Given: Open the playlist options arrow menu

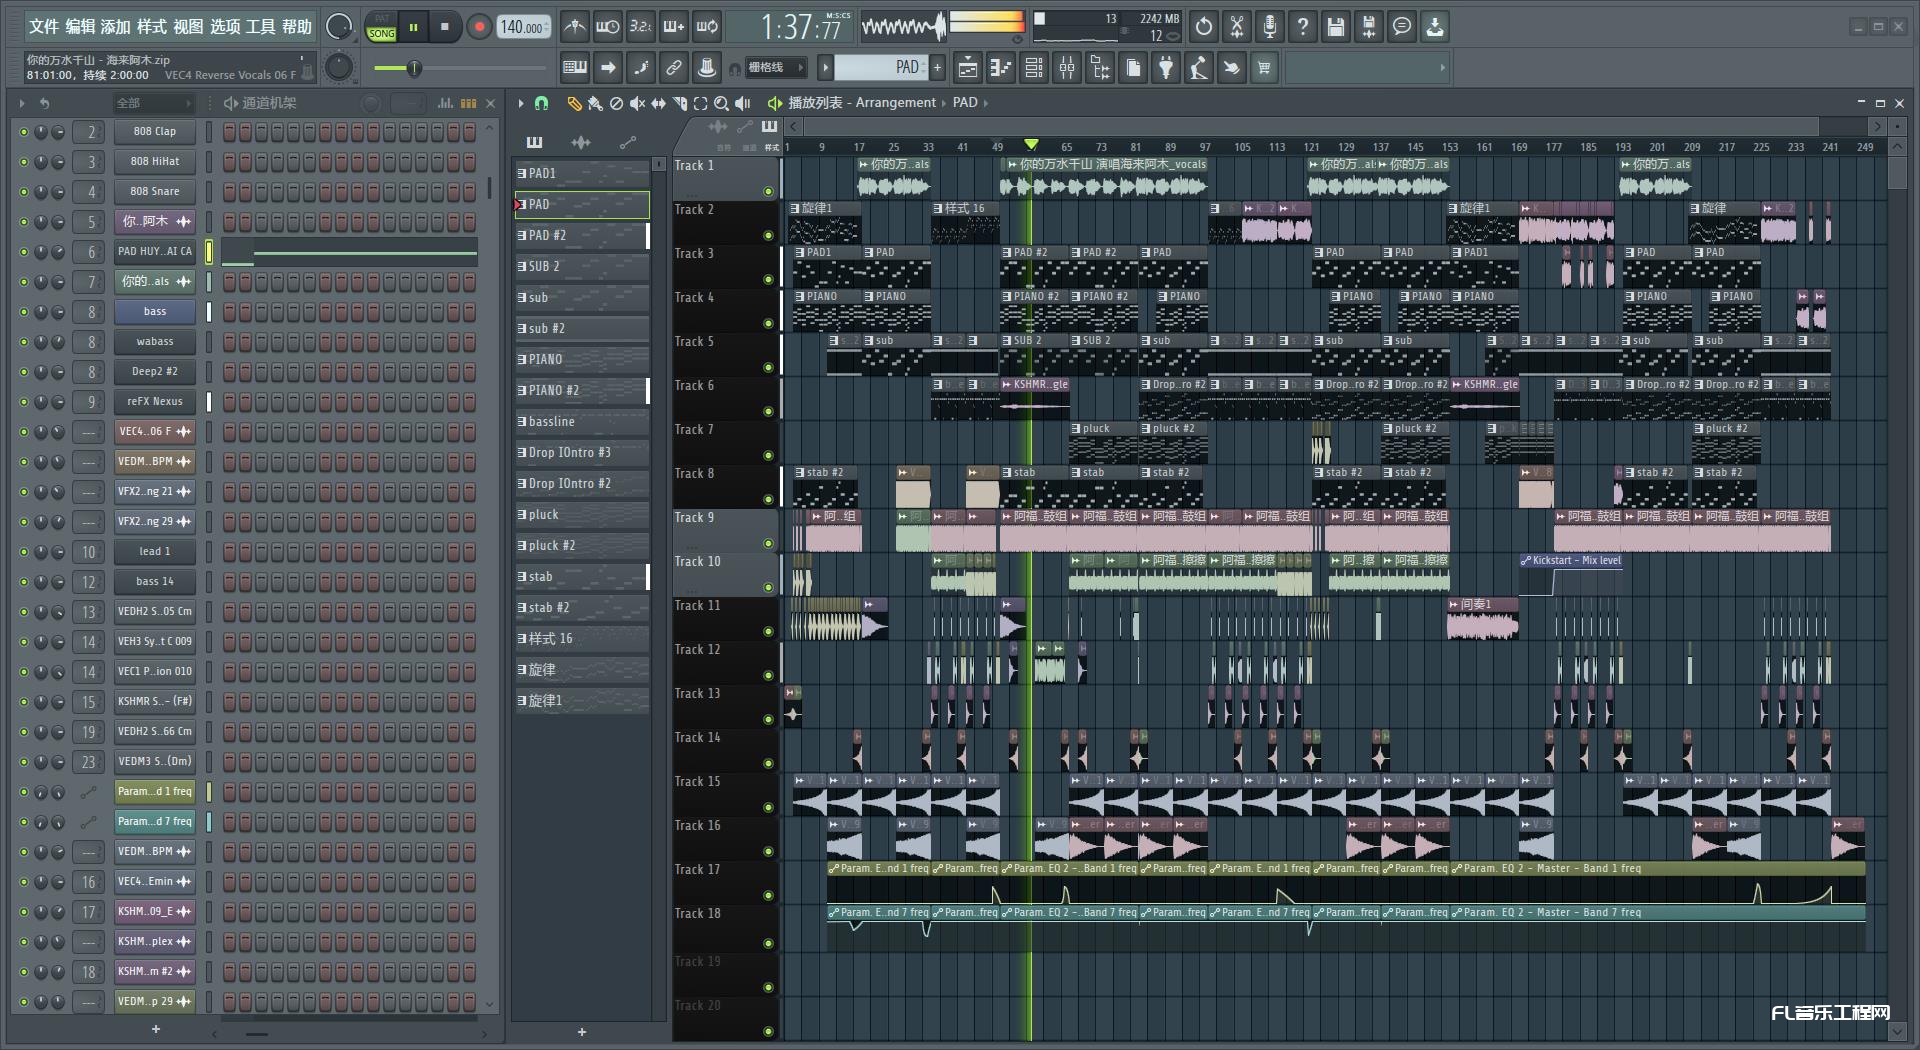Looking at the screenshot, I should (x=521, y=103).
